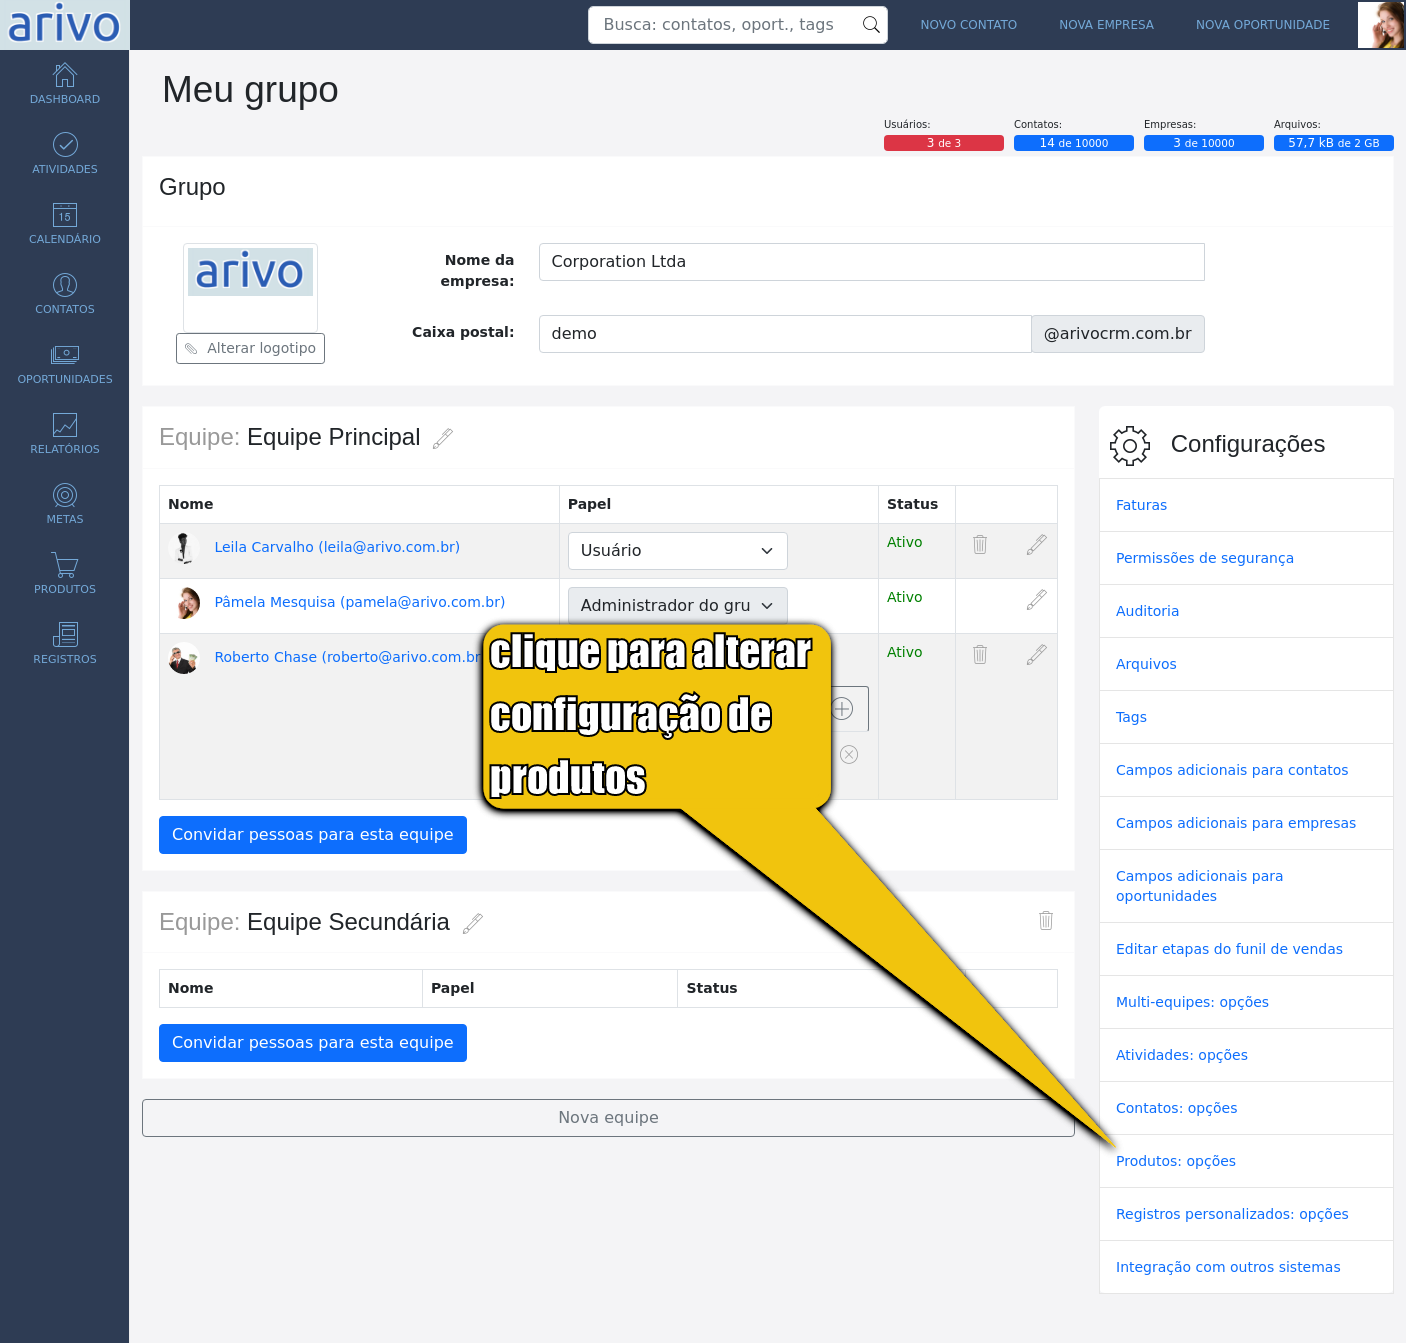This screenshot has width=1406, height=1343.
Task: Click the arivo logo in top-left corner
Action: 64,24
